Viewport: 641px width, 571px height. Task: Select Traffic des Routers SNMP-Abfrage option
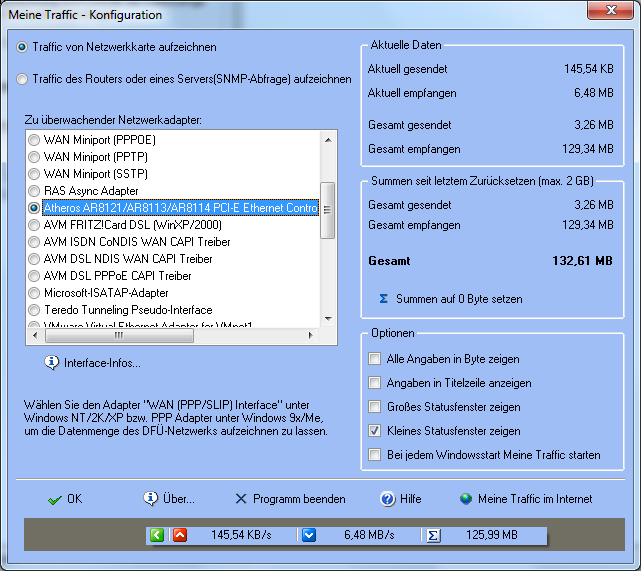coord(22,79)
